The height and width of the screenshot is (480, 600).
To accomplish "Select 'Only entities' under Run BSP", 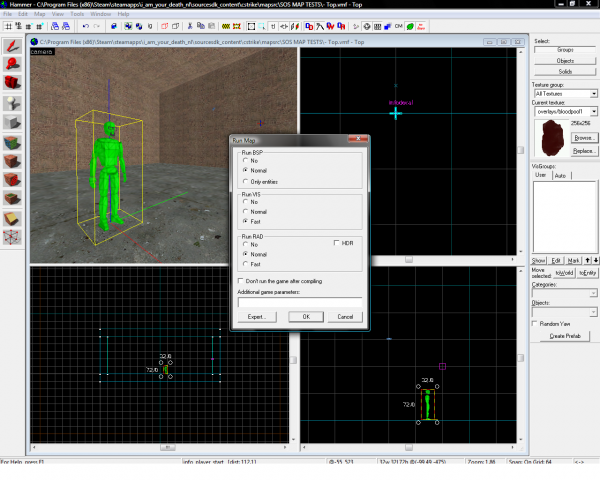I will point(247,181).
